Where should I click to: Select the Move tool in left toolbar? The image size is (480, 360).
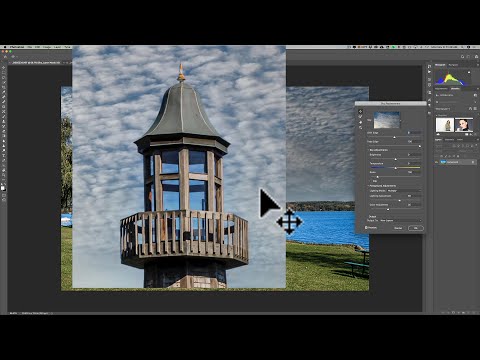click(x=4, y=68)
